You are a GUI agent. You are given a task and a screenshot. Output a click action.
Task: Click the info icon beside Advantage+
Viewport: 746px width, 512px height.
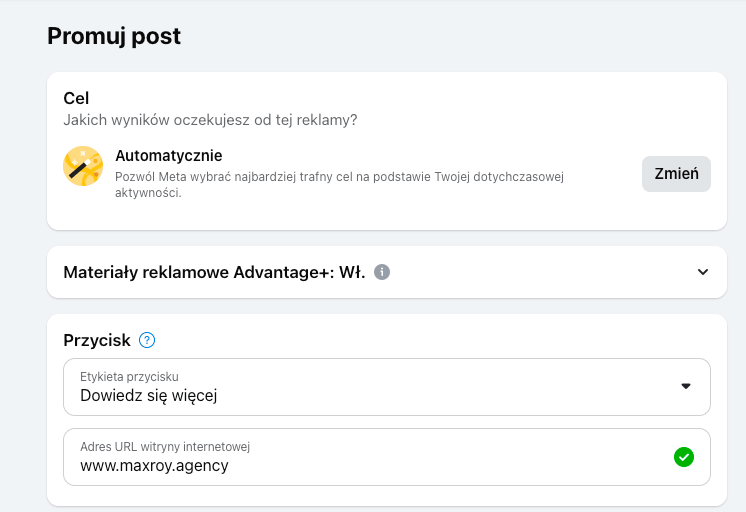point(382,272)
